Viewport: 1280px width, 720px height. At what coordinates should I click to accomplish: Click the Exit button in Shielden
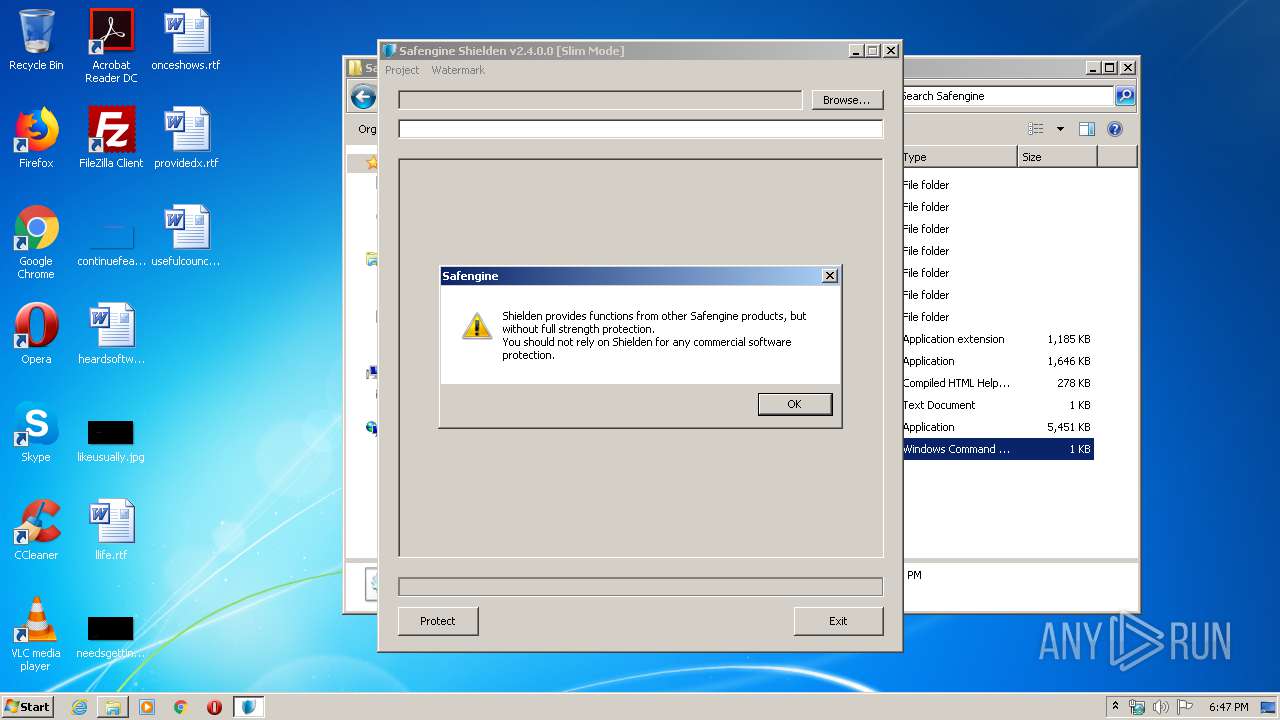point(838,621)
